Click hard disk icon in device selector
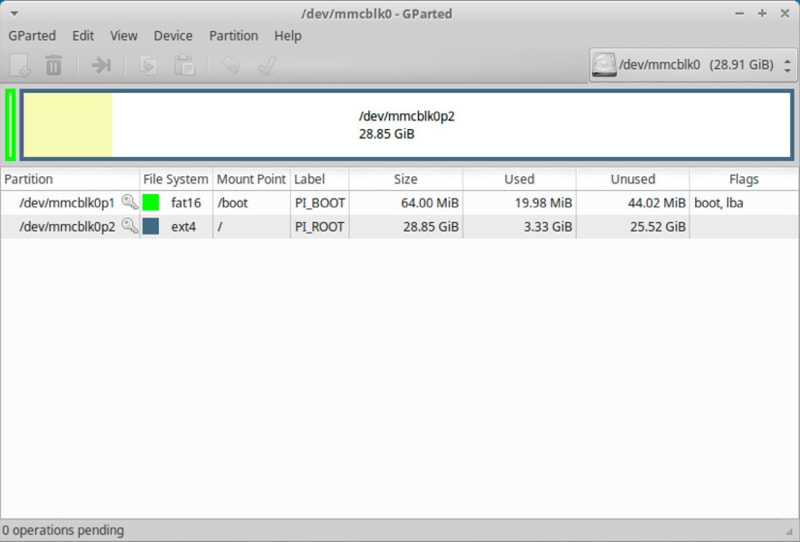The height and width of the screenshot is (542, 800). click(604, 65)
